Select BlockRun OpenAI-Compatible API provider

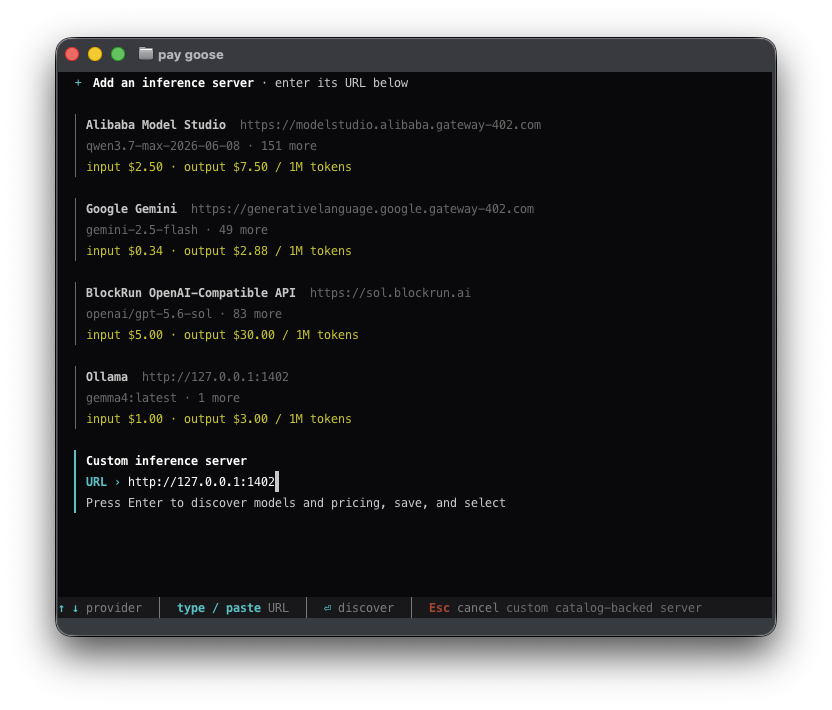[190, 292]
